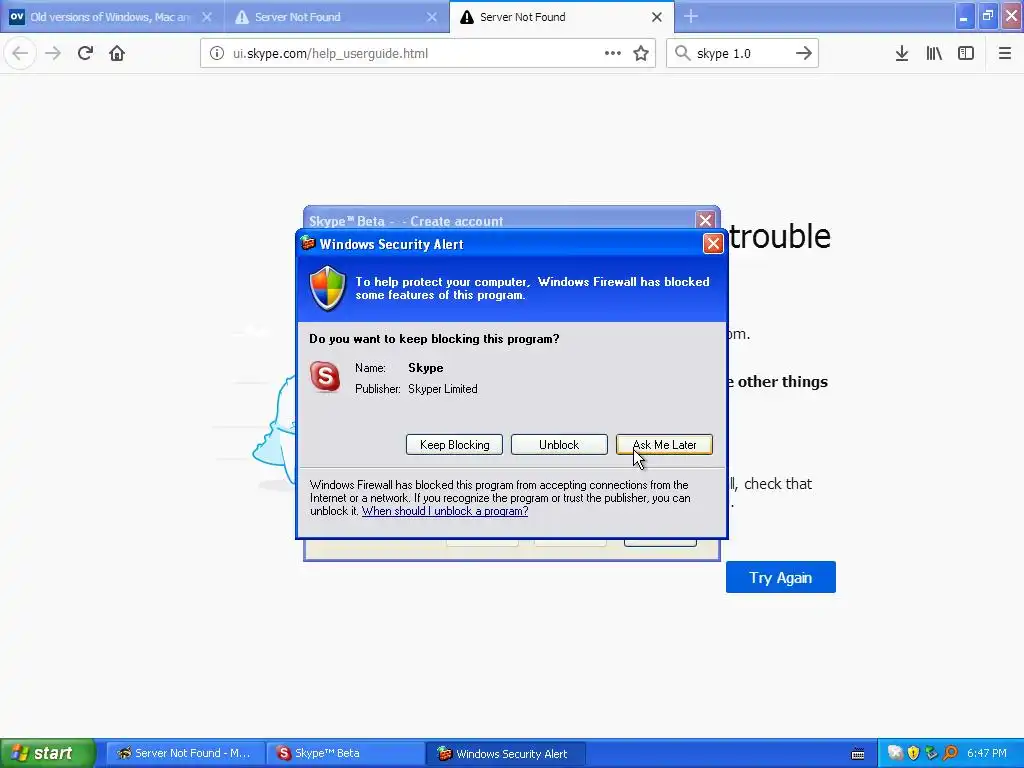Select Skype Beta taskbar button
Screen dimensions: 1024x768
(x=345, y=754)
